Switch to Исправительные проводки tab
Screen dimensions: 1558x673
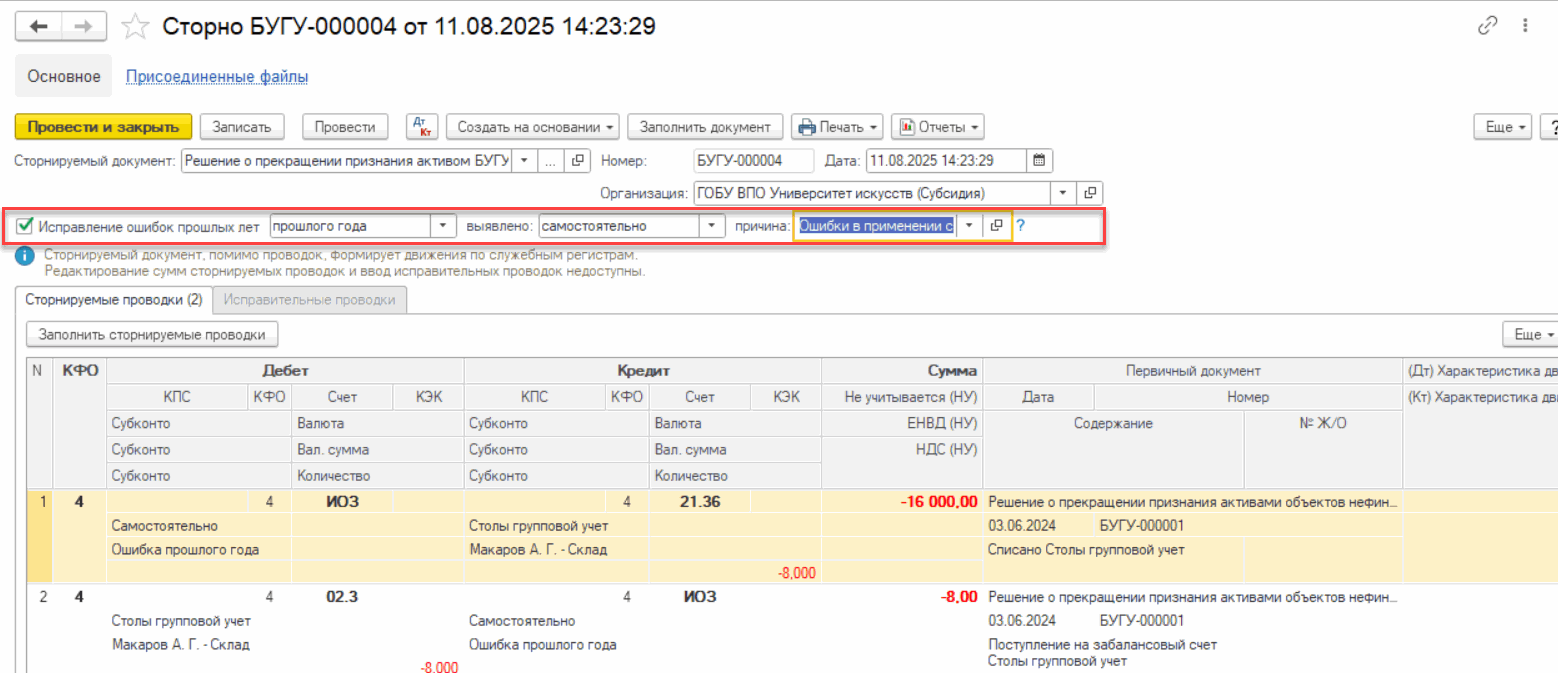[x=310, y=300]
